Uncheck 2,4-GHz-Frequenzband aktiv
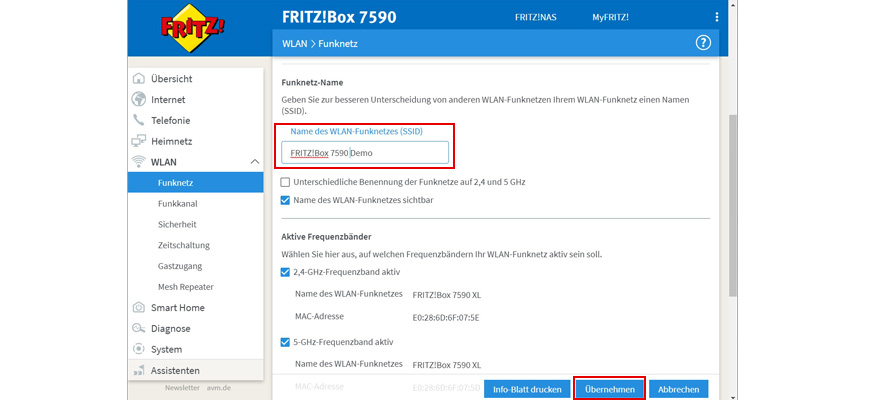 click(286, 272)
